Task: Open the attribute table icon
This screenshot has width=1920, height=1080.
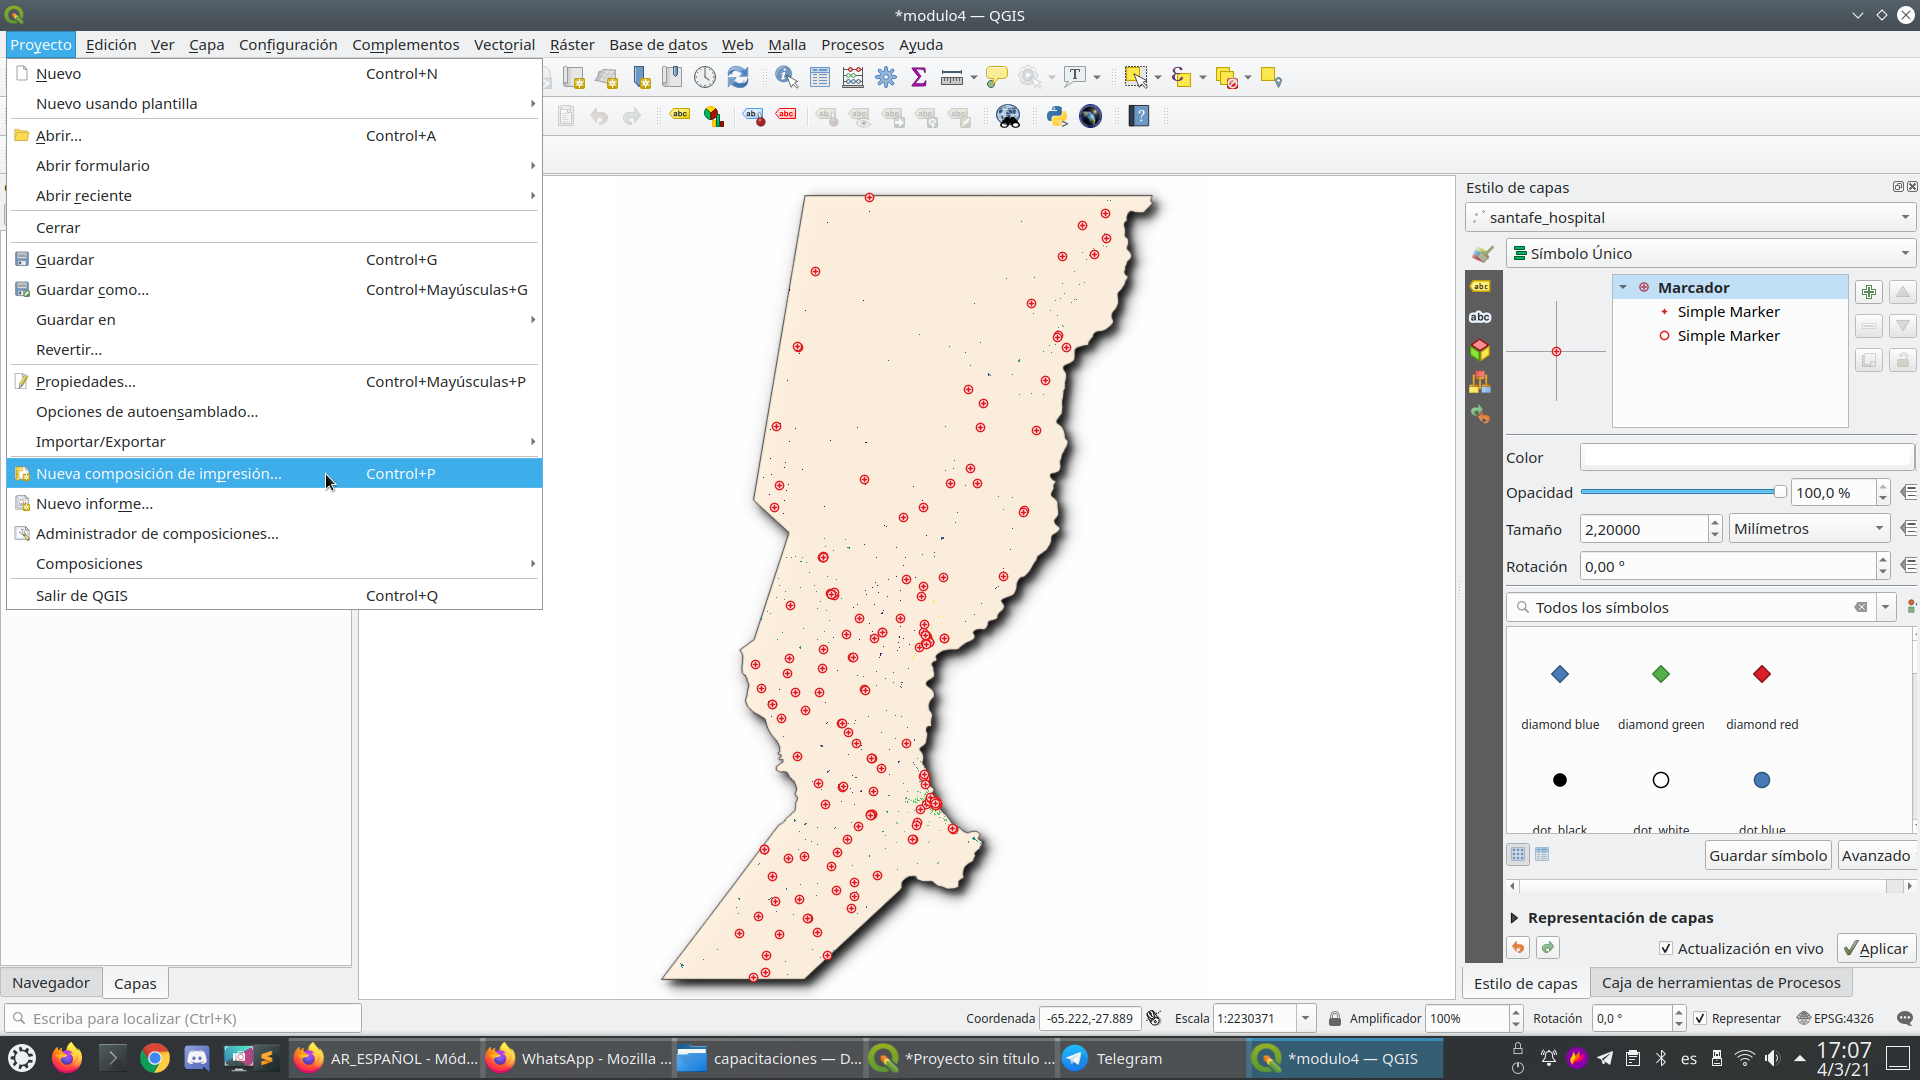Action: pyautogui.click(x=820, y=77)
